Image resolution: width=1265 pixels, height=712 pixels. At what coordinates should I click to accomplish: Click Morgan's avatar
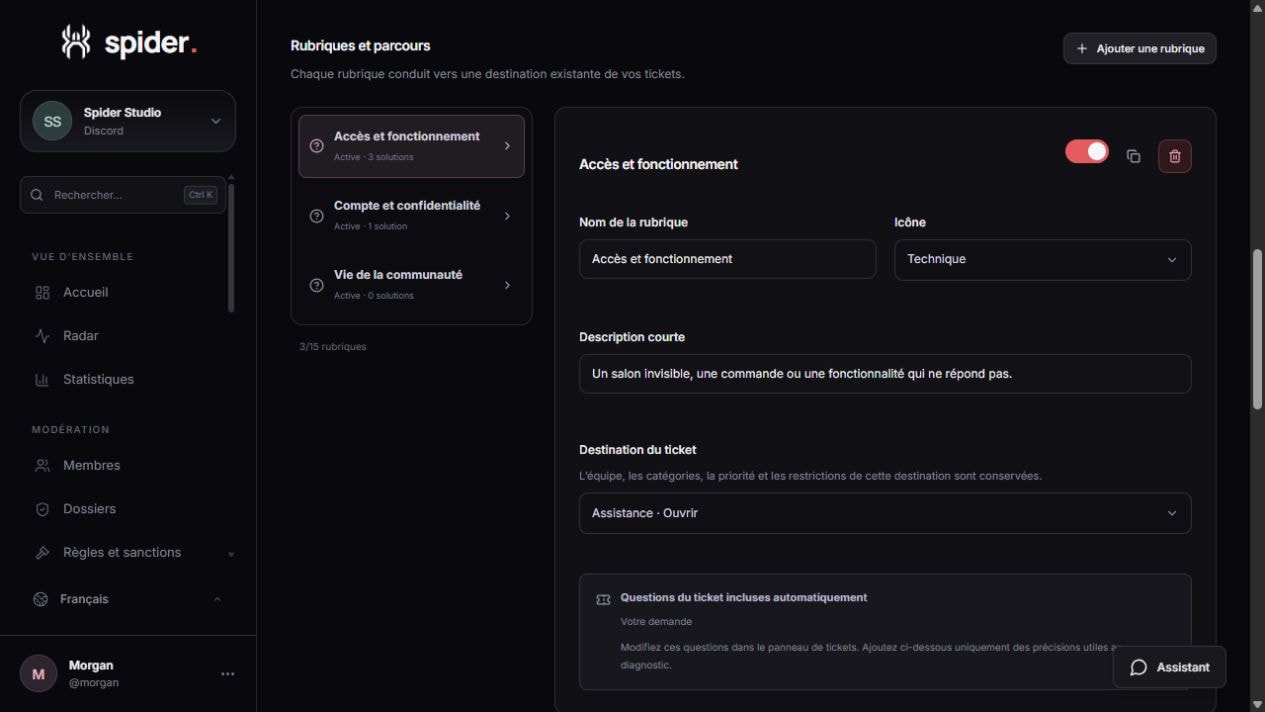pyautogui.click(x=39, y=674)
